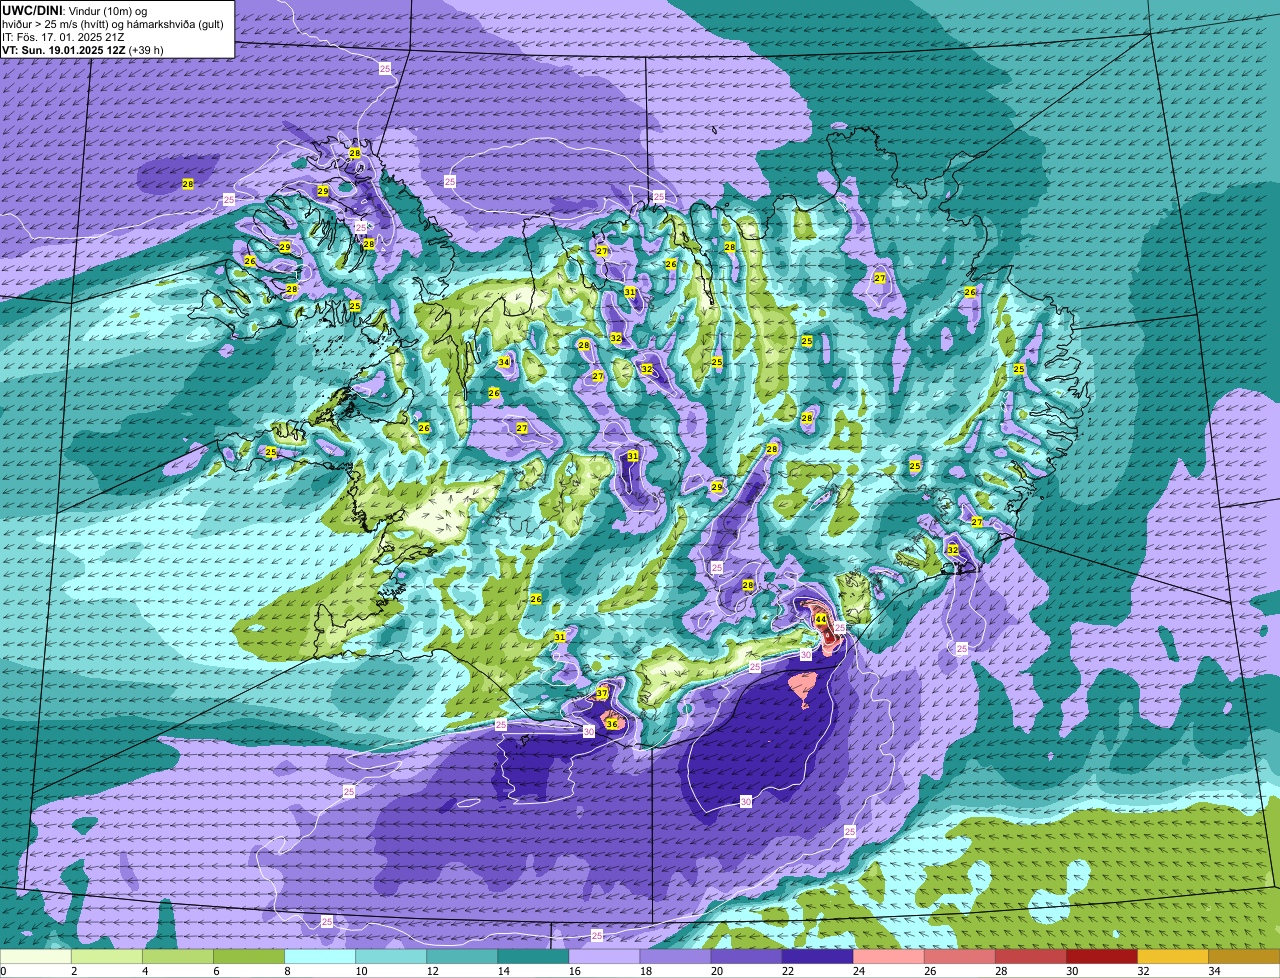This screenshot has height=978, width=1280.
Task: Click the yellow '36' max gust label
Action: click(x=611, y=723)
